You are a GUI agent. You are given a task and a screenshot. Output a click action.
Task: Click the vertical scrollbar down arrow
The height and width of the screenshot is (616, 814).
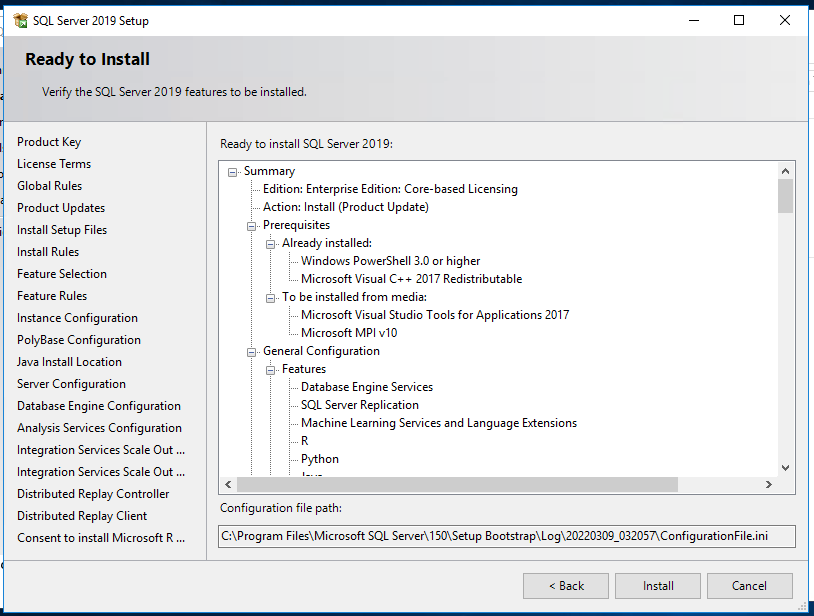[x=785, y=468]
